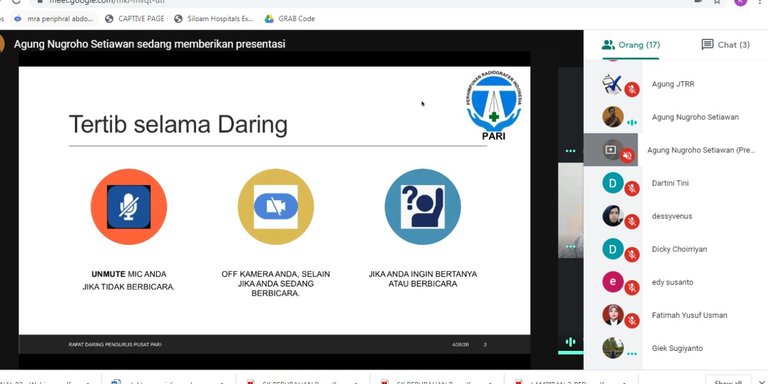Select participant name Dicky Choirriyan

(x=679, y=249)
